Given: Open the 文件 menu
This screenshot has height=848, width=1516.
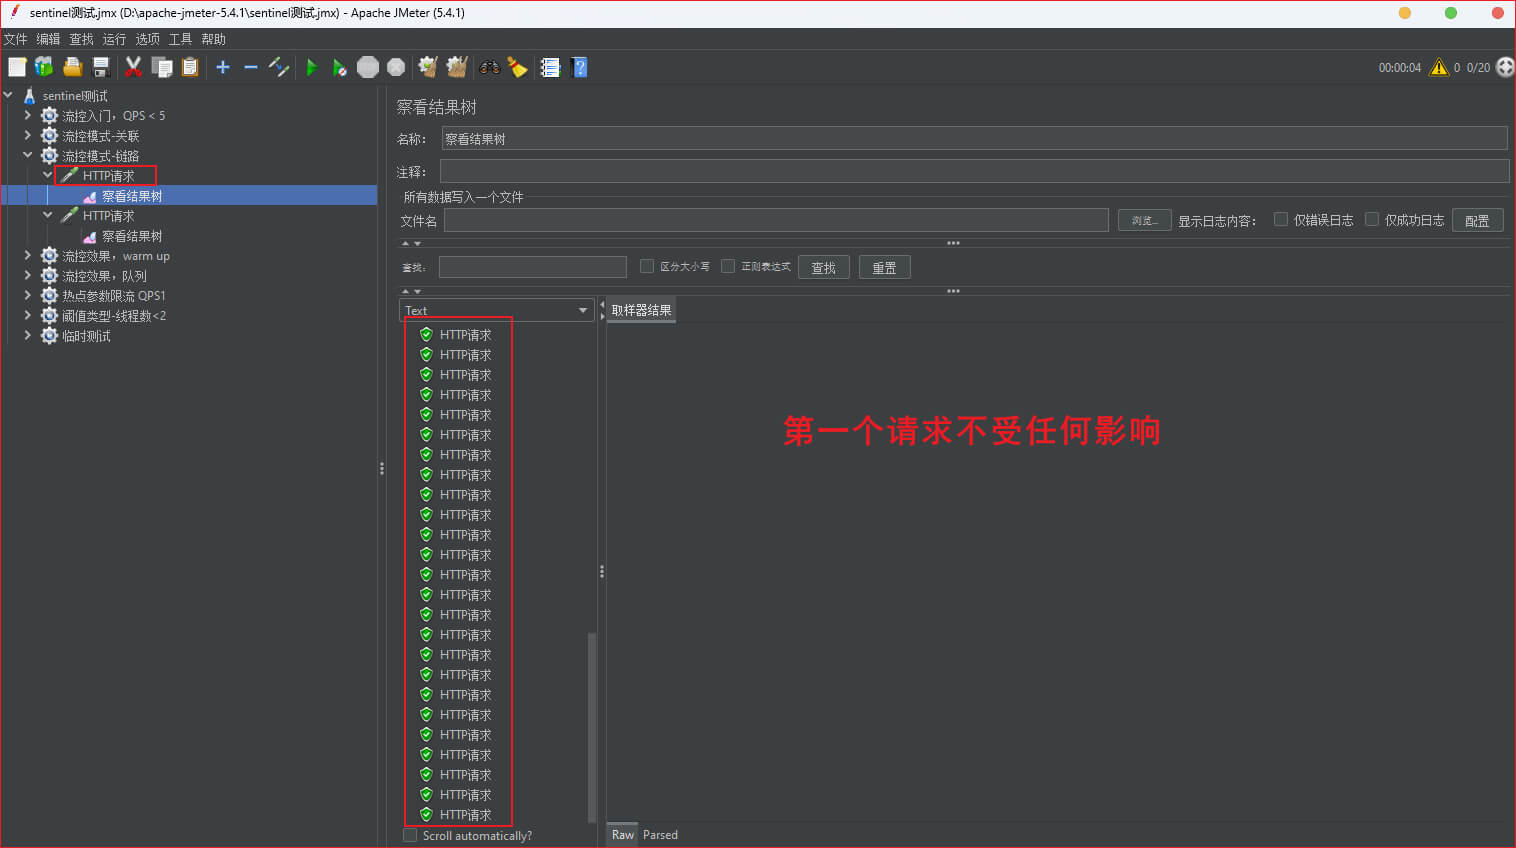Looking at the screenshot, I should [x=15, y=39].
